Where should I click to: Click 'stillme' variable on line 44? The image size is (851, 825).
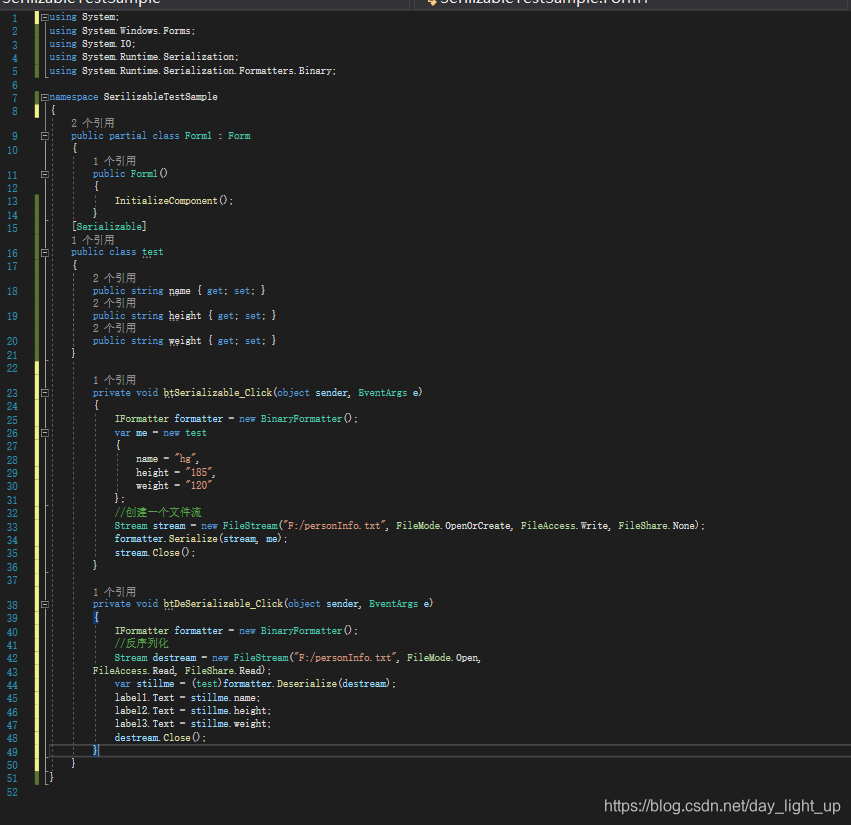click(x=155, y=684)
